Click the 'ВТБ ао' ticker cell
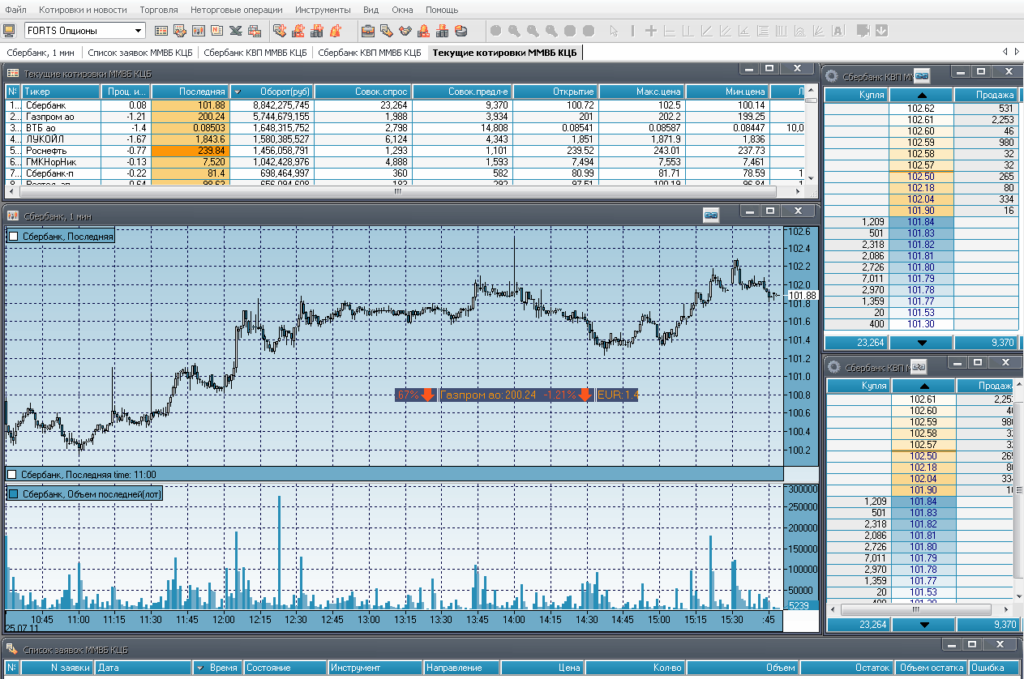 click(61, 128)
